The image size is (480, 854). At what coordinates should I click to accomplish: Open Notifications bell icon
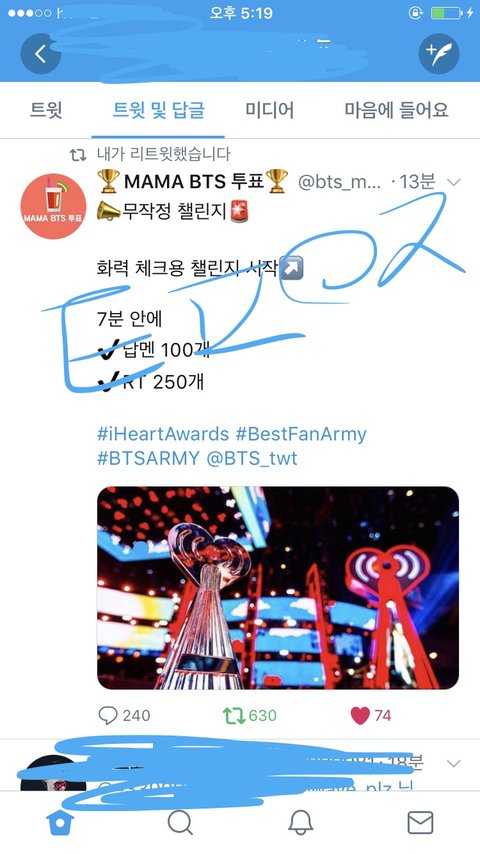pos(300,822)
